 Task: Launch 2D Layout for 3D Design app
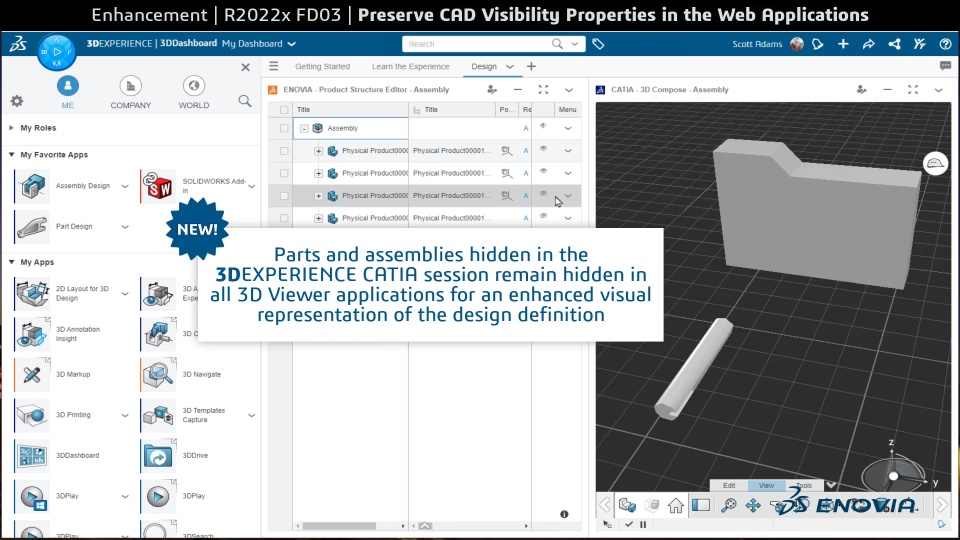point(32,293)
